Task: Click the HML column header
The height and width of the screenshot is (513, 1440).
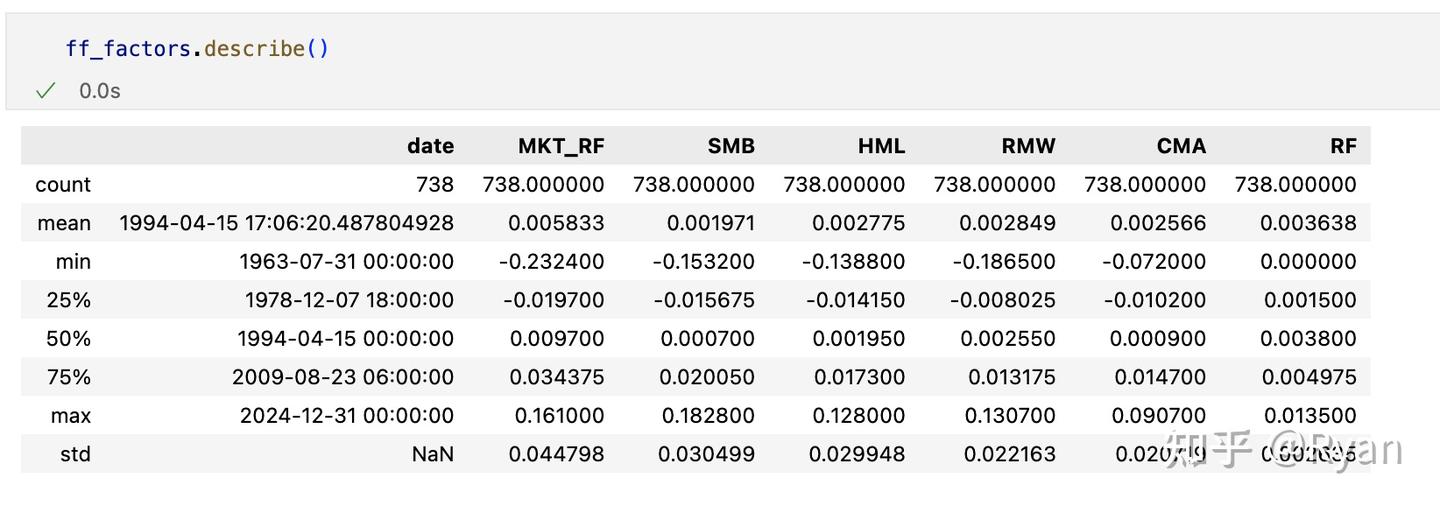Action: click(x=881, y=146)
